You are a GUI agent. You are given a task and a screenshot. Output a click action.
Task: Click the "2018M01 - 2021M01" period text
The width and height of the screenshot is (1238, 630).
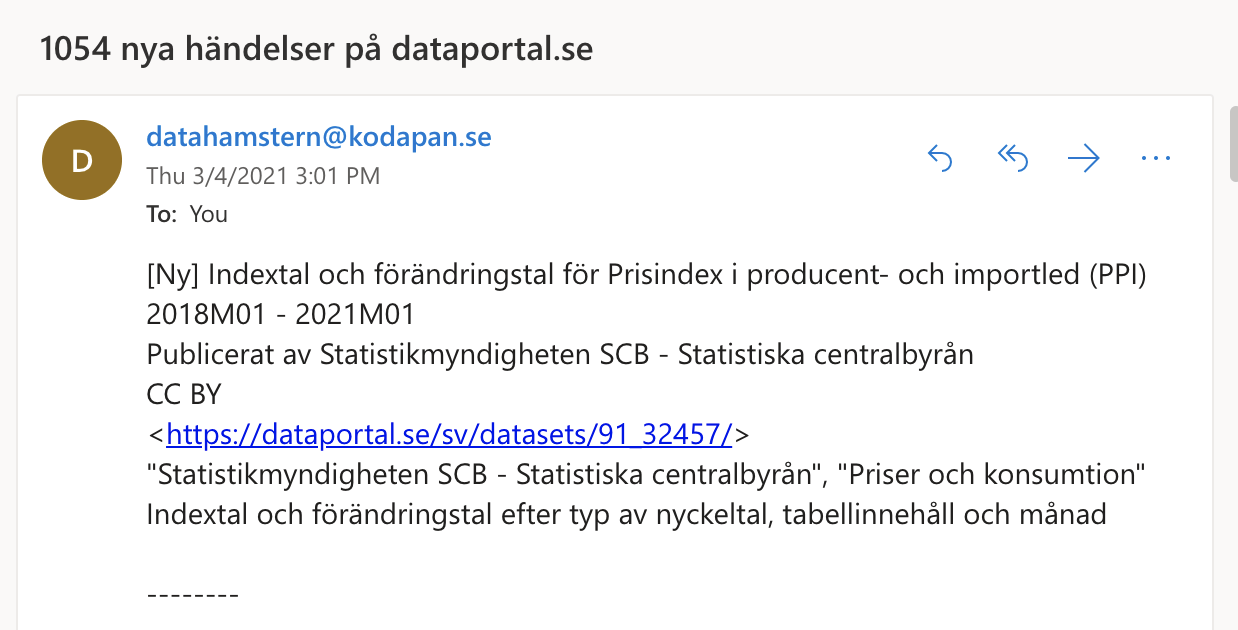(280, 315)
